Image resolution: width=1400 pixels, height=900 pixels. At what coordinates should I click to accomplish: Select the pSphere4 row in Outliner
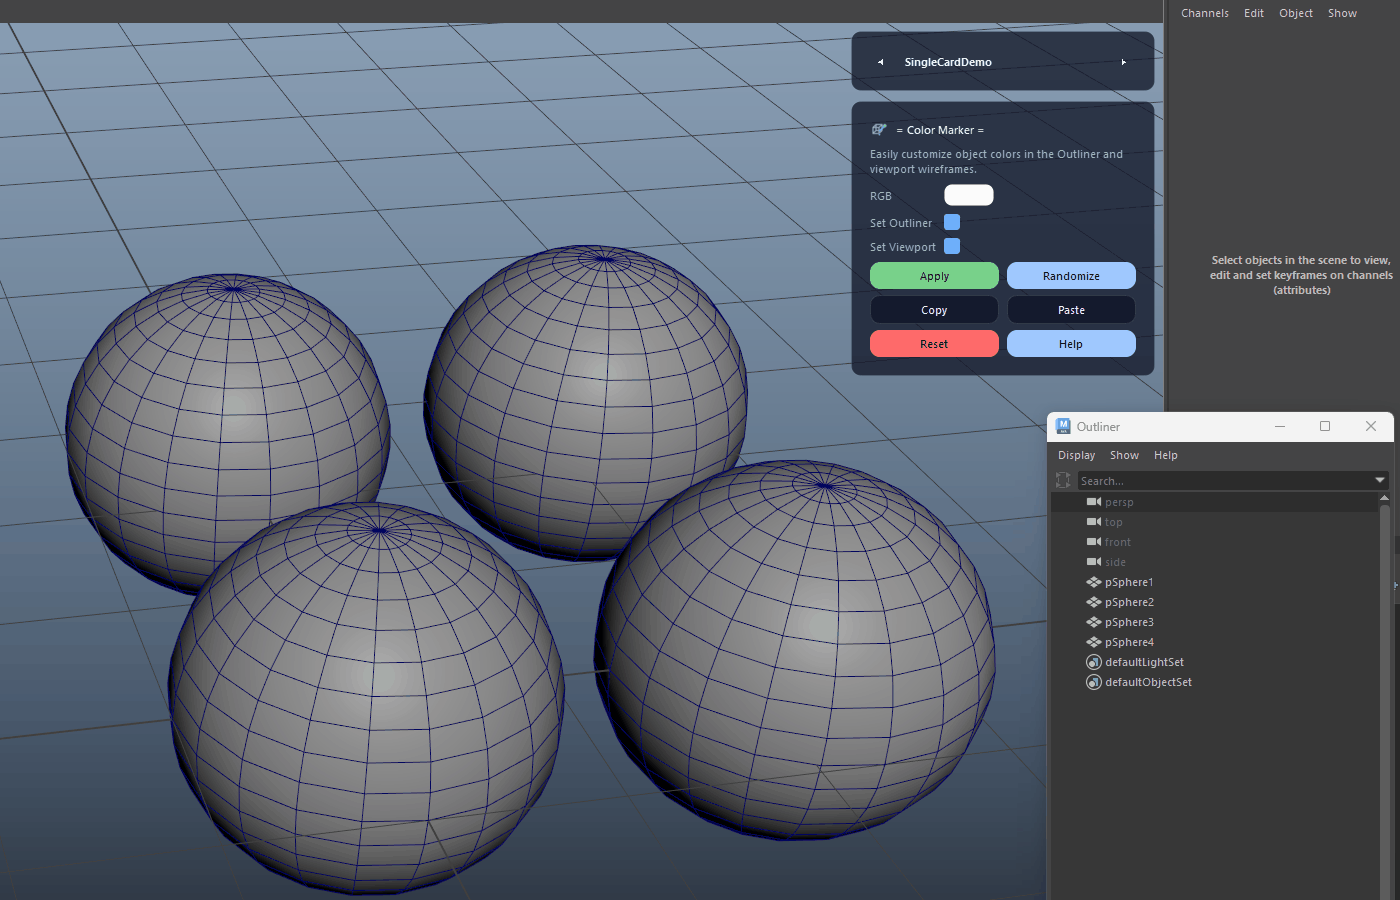[1214, 642]
